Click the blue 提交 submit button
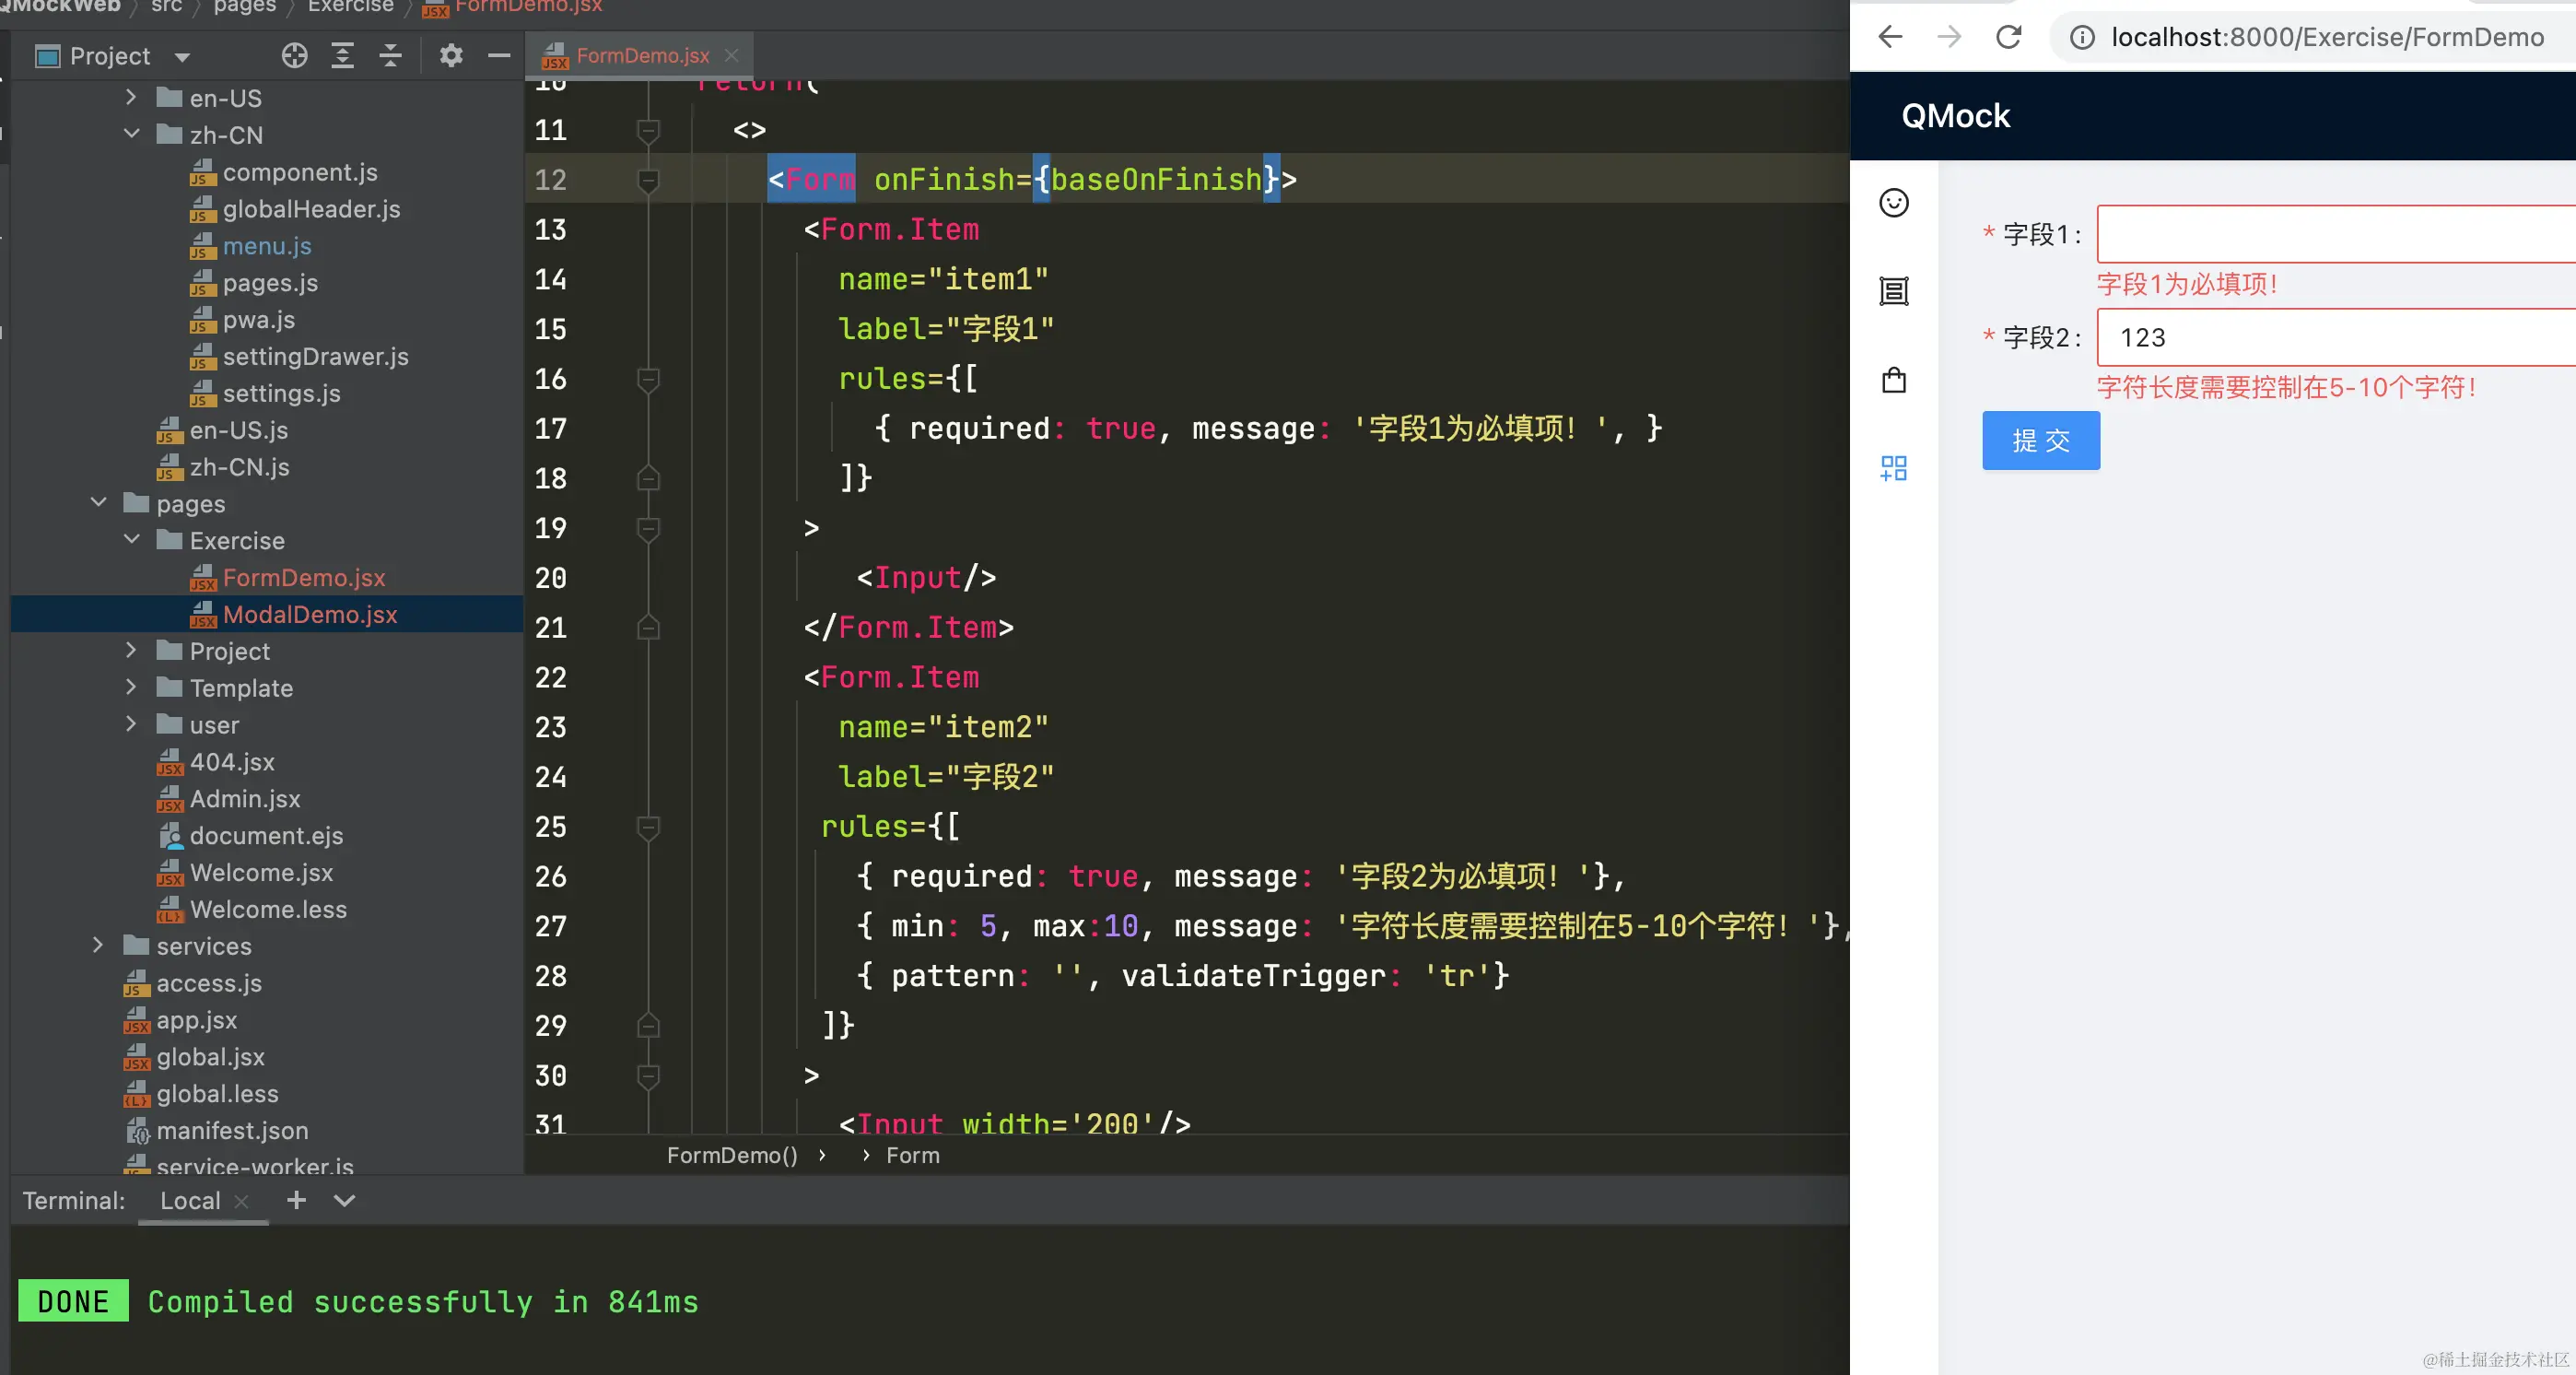This screenshot has width=2576, height=1375. point(2040,441)
